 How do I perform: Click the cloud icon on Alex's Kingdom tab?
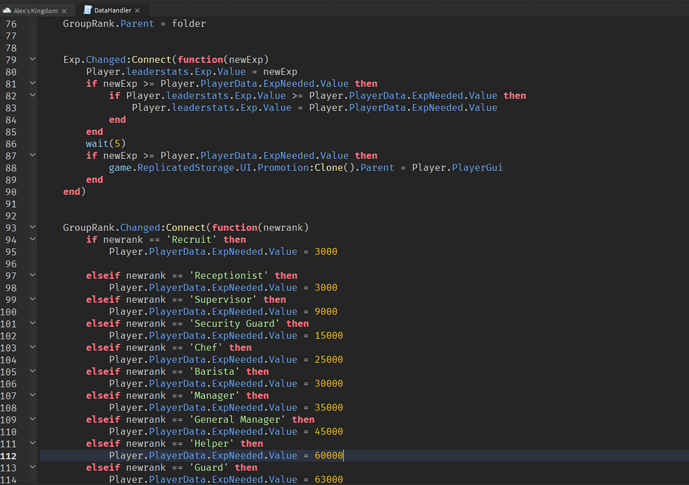pos(7,10)
